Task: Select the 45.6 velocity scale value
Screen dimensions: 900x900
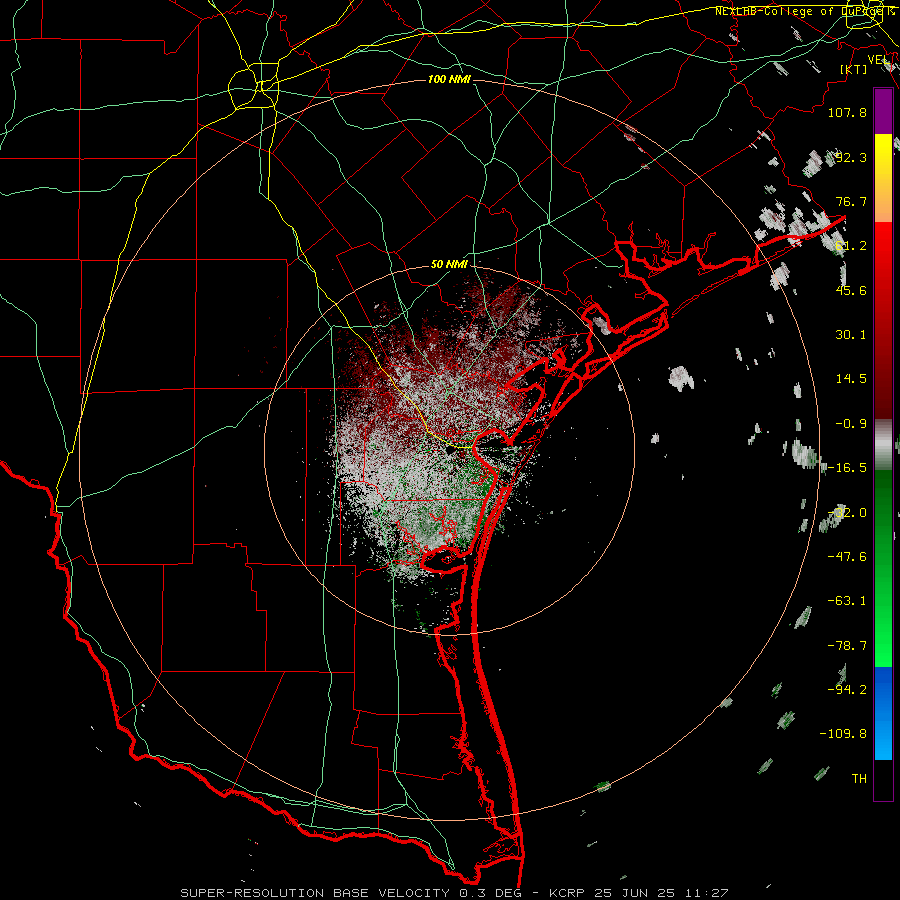Action: [x=851, y=290]
